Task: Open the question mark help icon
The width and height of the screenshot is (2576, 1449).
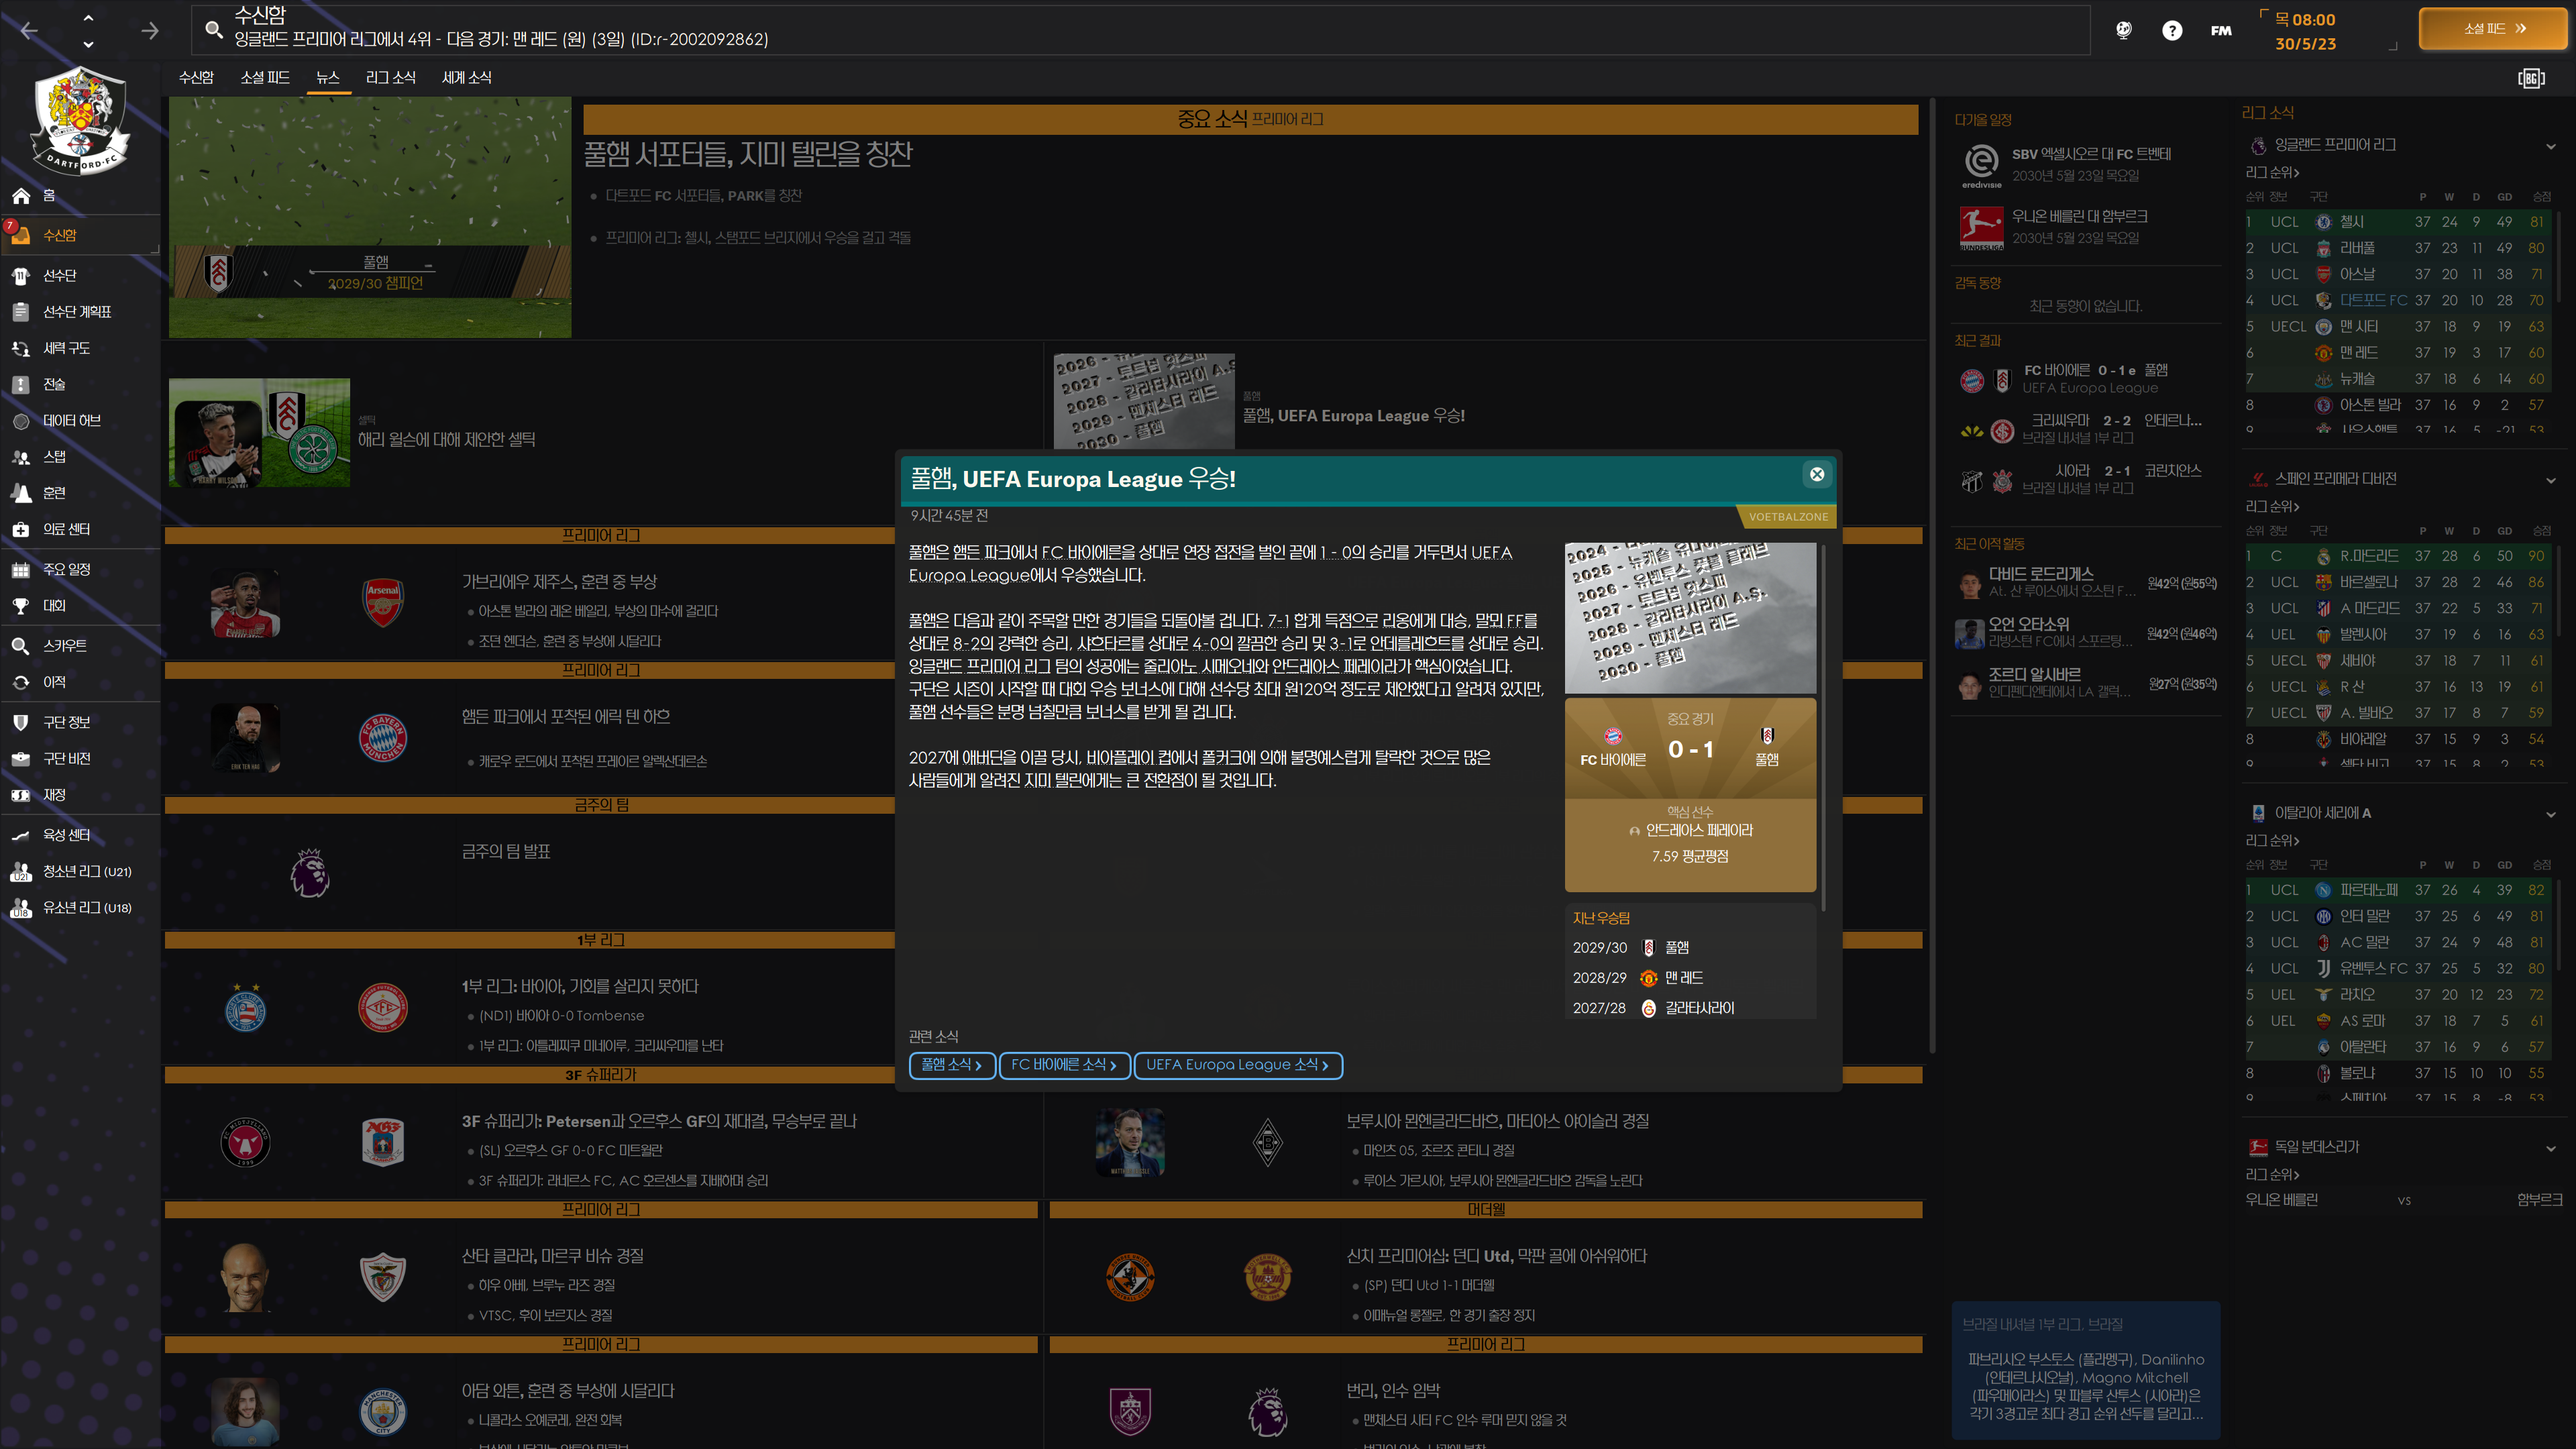Action: coord(2172,30)
